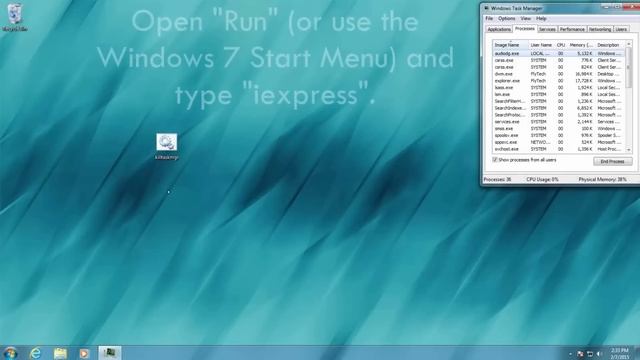Open the taskbar clock and date
Image resolution: width=640 pixels, height=360 pixels.
coord(620,353)
